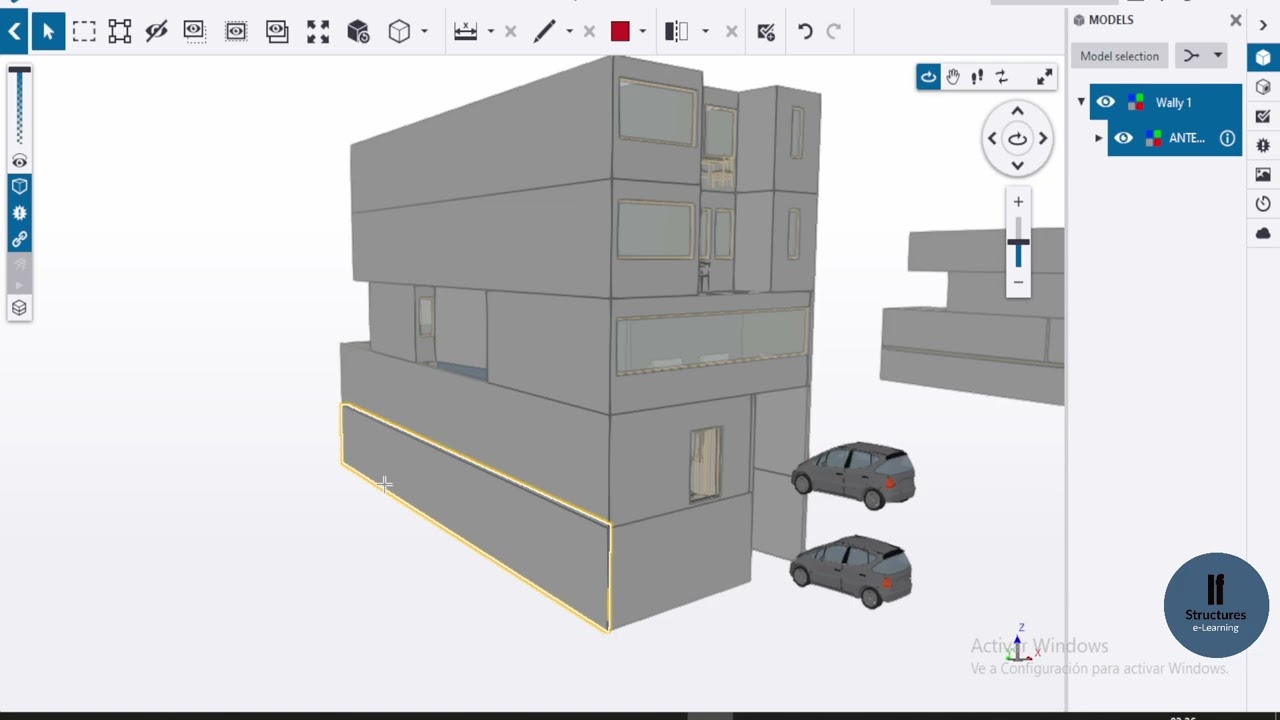This screenshot has height=720, width=1280.
Task: Select the ANTE... model row label
Action: tap(1187, 138)
